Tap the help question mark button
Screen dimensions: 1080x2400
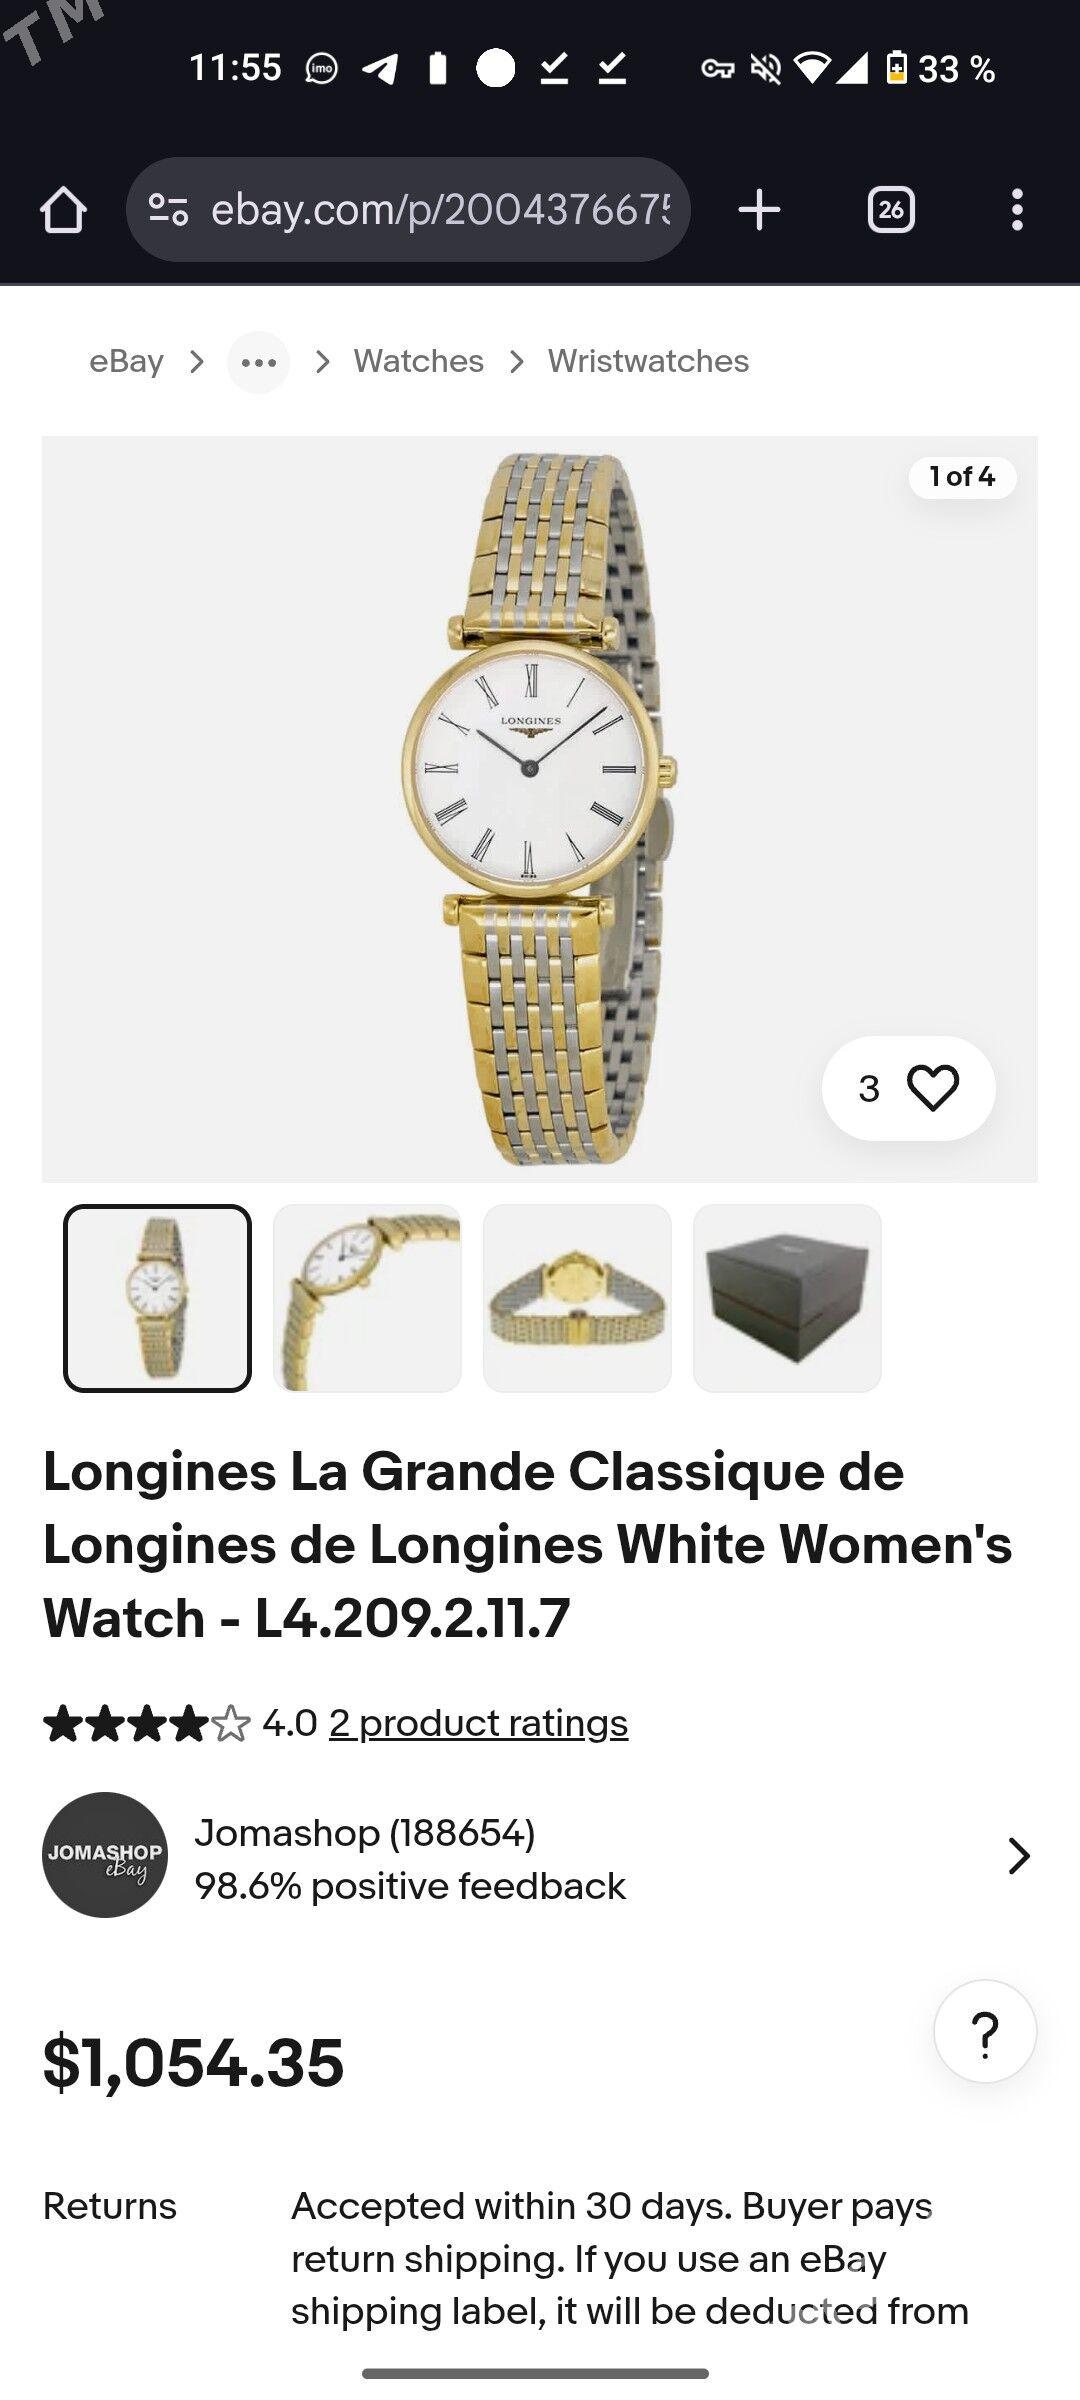[x=985, y=2031]
